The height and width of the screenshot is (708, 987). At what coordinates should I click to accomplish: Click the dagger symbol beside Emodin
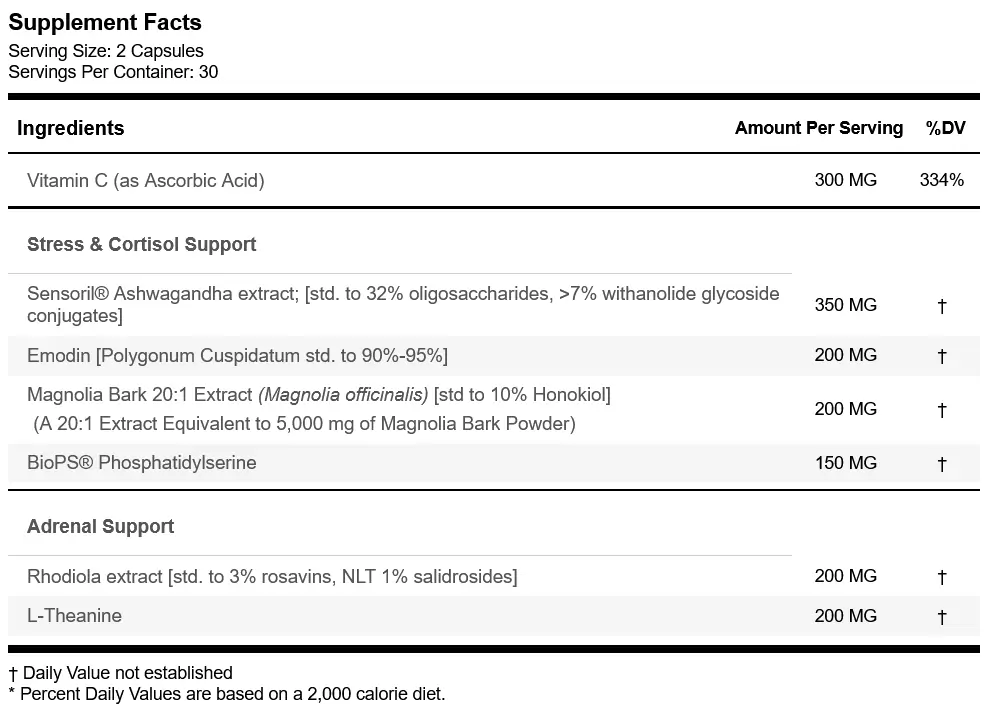[x=942, y=356]
